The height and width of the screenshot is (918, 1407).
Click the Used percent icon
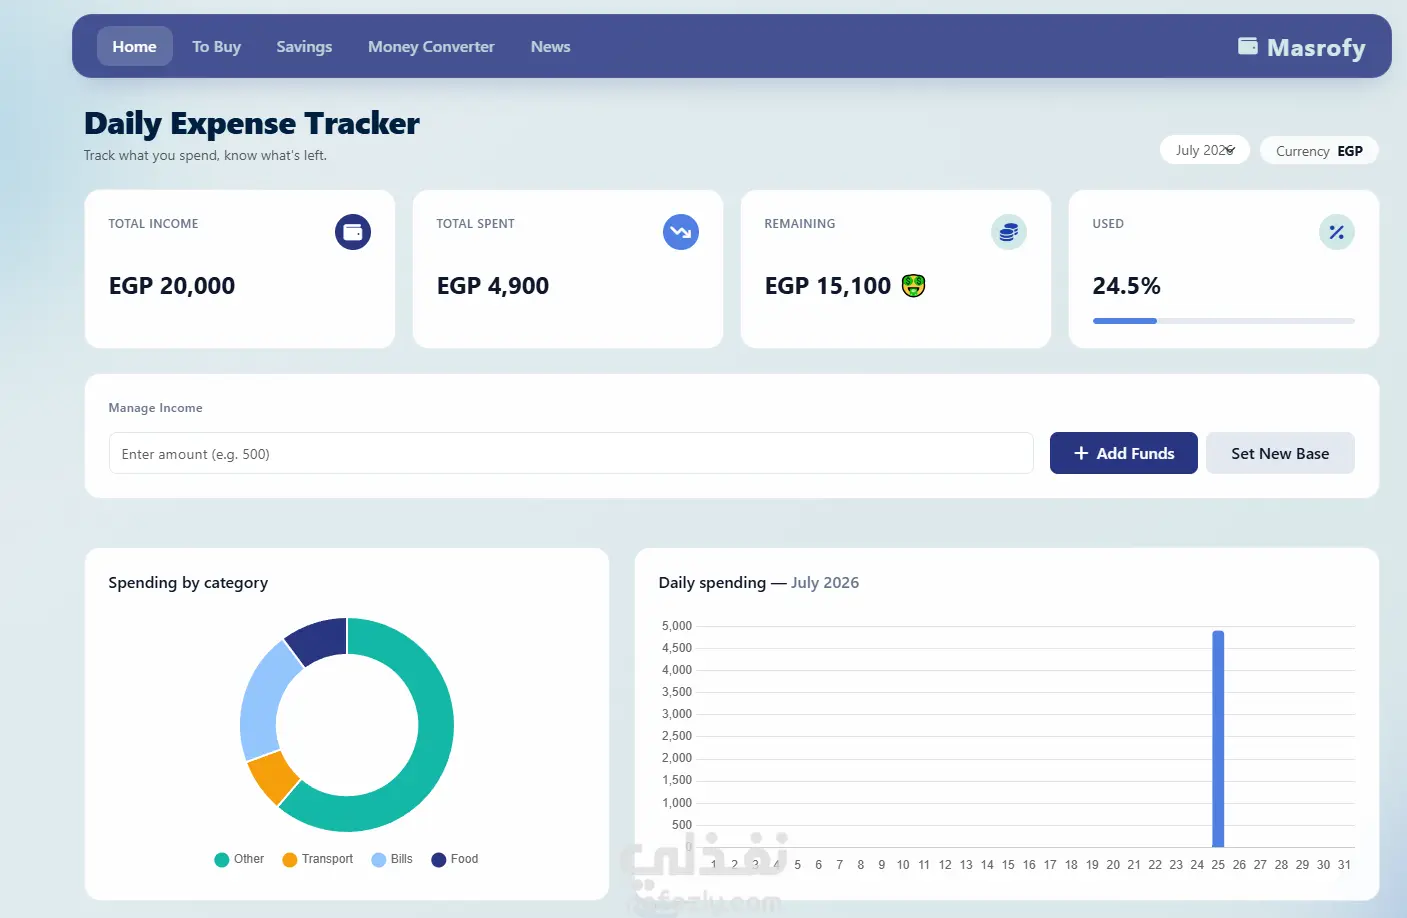1337,232
